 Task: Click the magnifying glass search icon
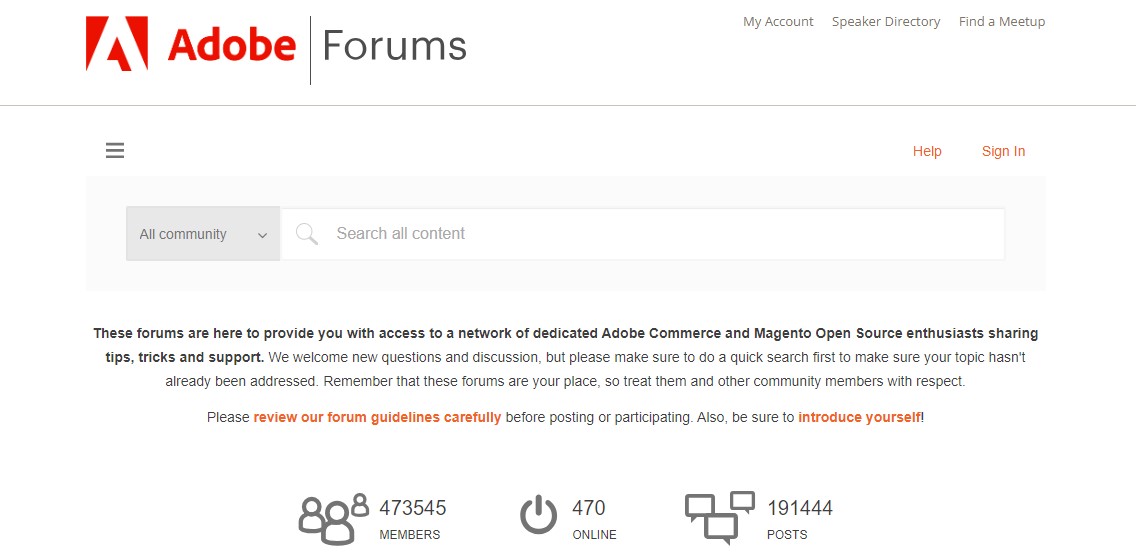pos(307,234)
